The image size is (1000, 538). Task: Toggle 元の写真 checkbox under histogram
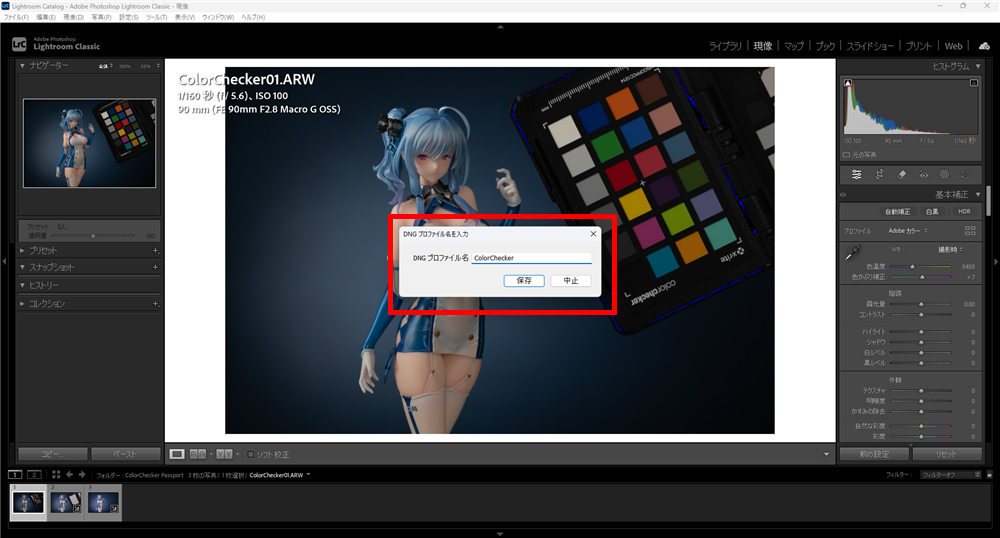click(x=846, y=155)
